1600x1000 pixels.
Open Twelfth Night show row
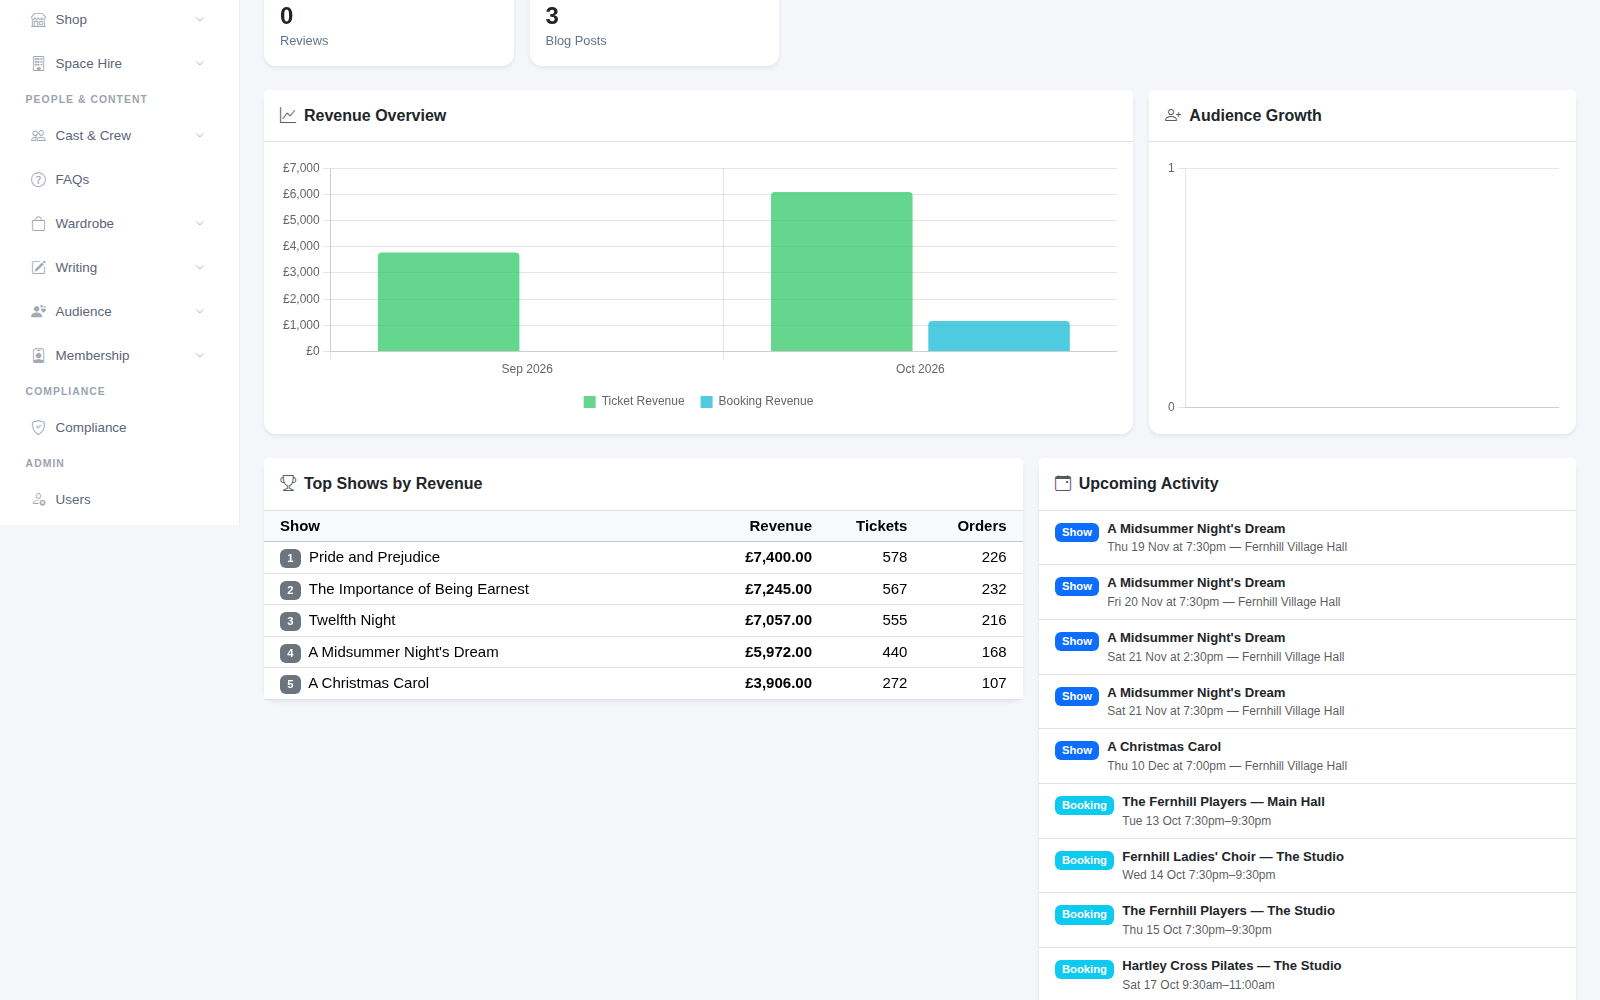click(x=643, y=621)
